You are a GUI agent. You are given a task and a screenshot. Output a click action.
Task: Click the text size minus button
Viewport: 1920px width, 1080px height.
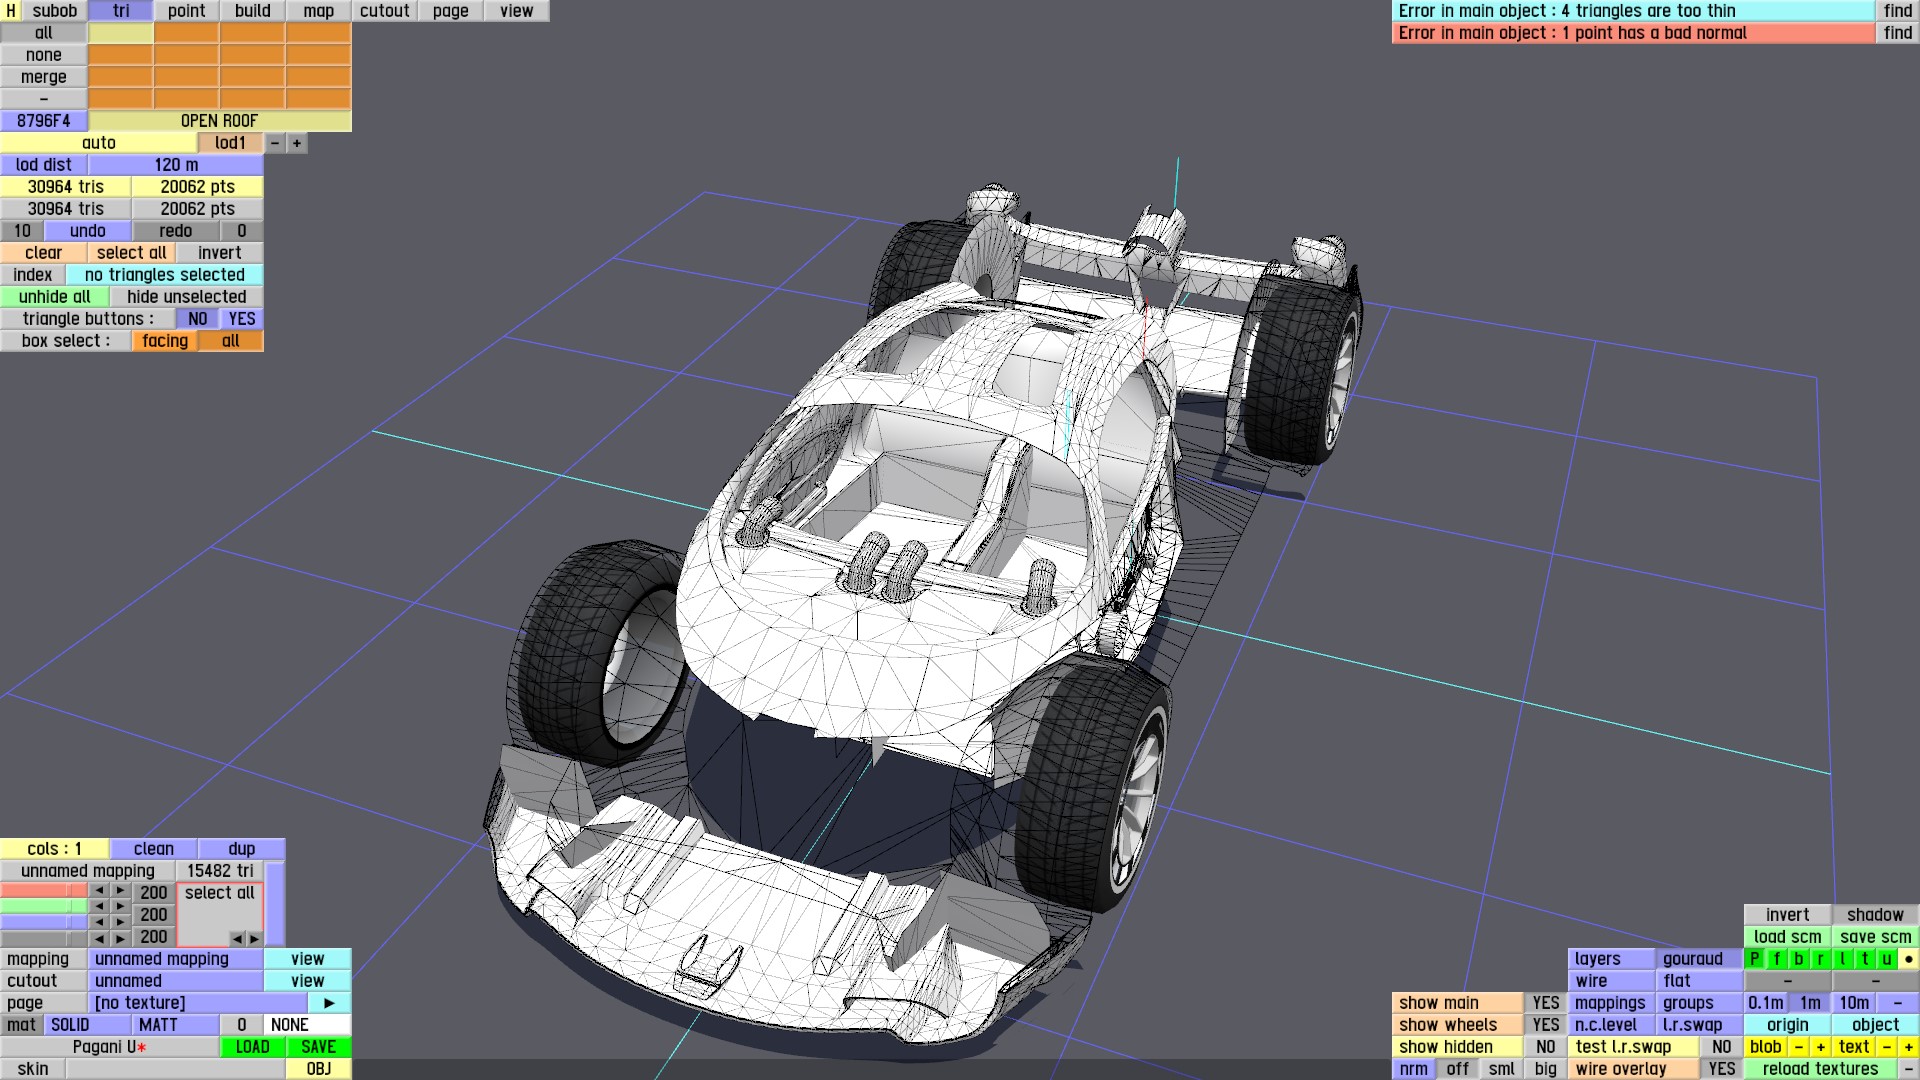[x=1886, y=1047]
